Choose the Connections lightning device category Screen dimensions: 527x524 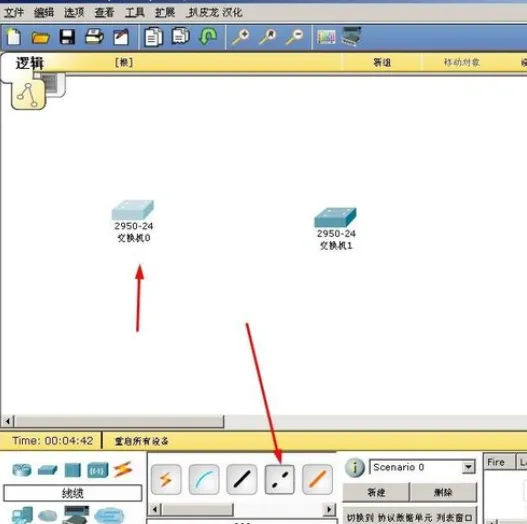tap(123, 469)
